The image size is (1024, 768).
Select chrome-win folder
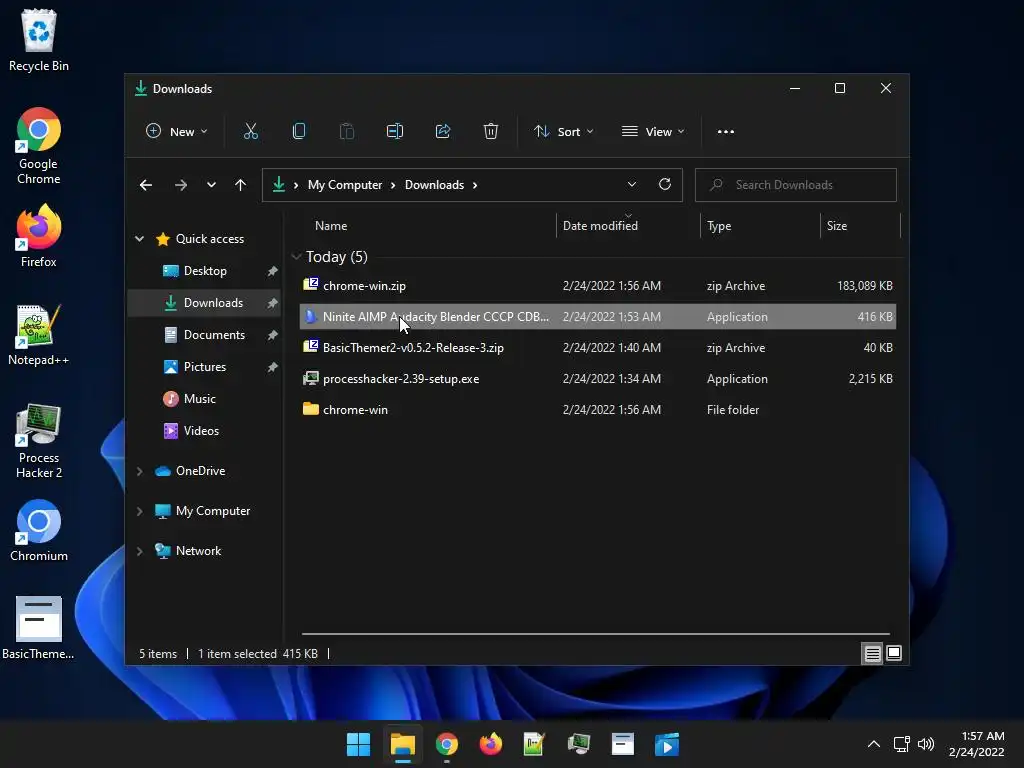598,410
